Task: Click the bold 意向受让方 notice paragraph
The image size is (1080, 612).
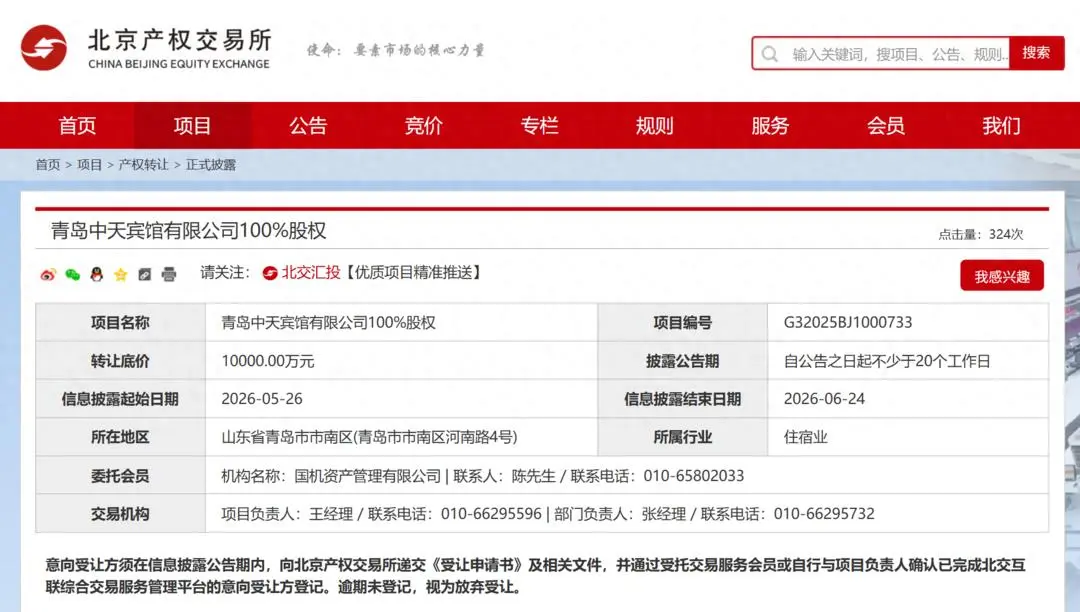Action: click(536, 576)
